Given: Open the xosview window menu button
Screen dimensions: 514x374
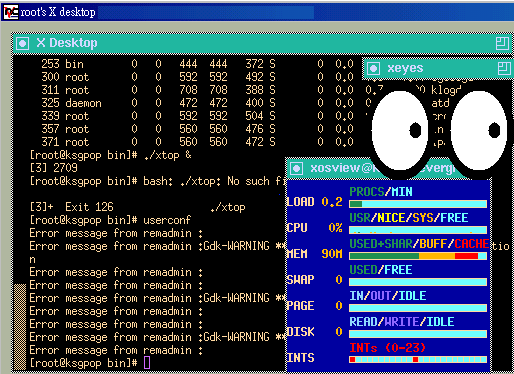Looking at the screenshot, I should [x=296, y=168].
